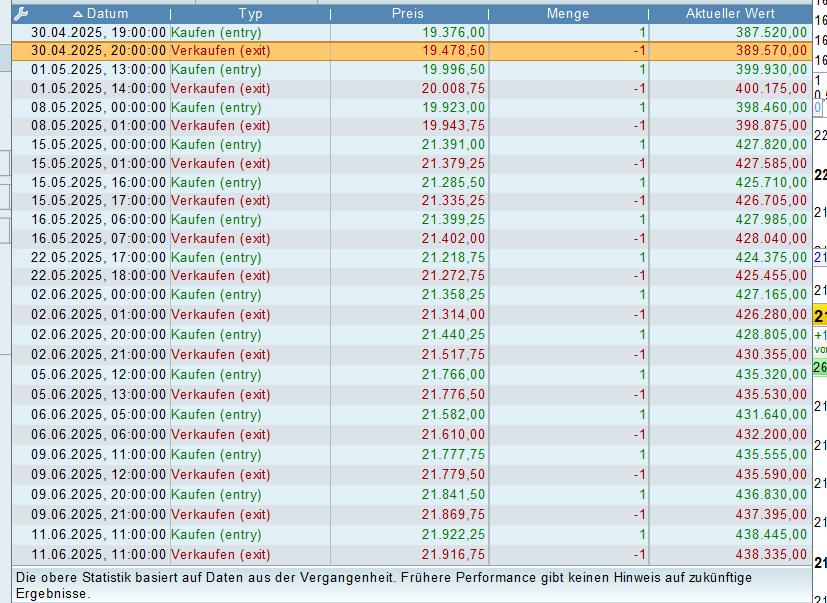Sort table by Datum column header
This screenshot has height=603, width=827.
point(100,14)
